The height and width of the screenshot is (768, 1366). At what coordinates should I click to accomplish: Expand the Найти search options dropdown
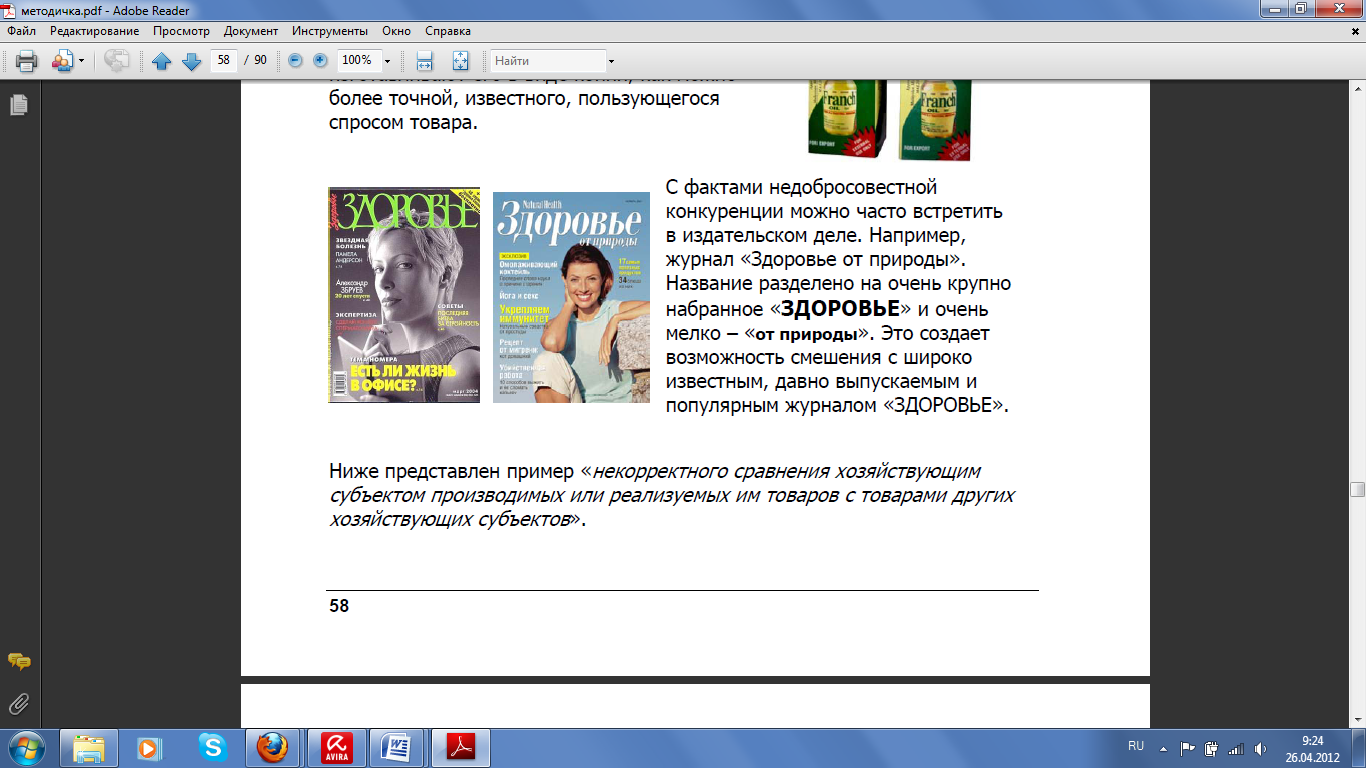coord(611,61)
